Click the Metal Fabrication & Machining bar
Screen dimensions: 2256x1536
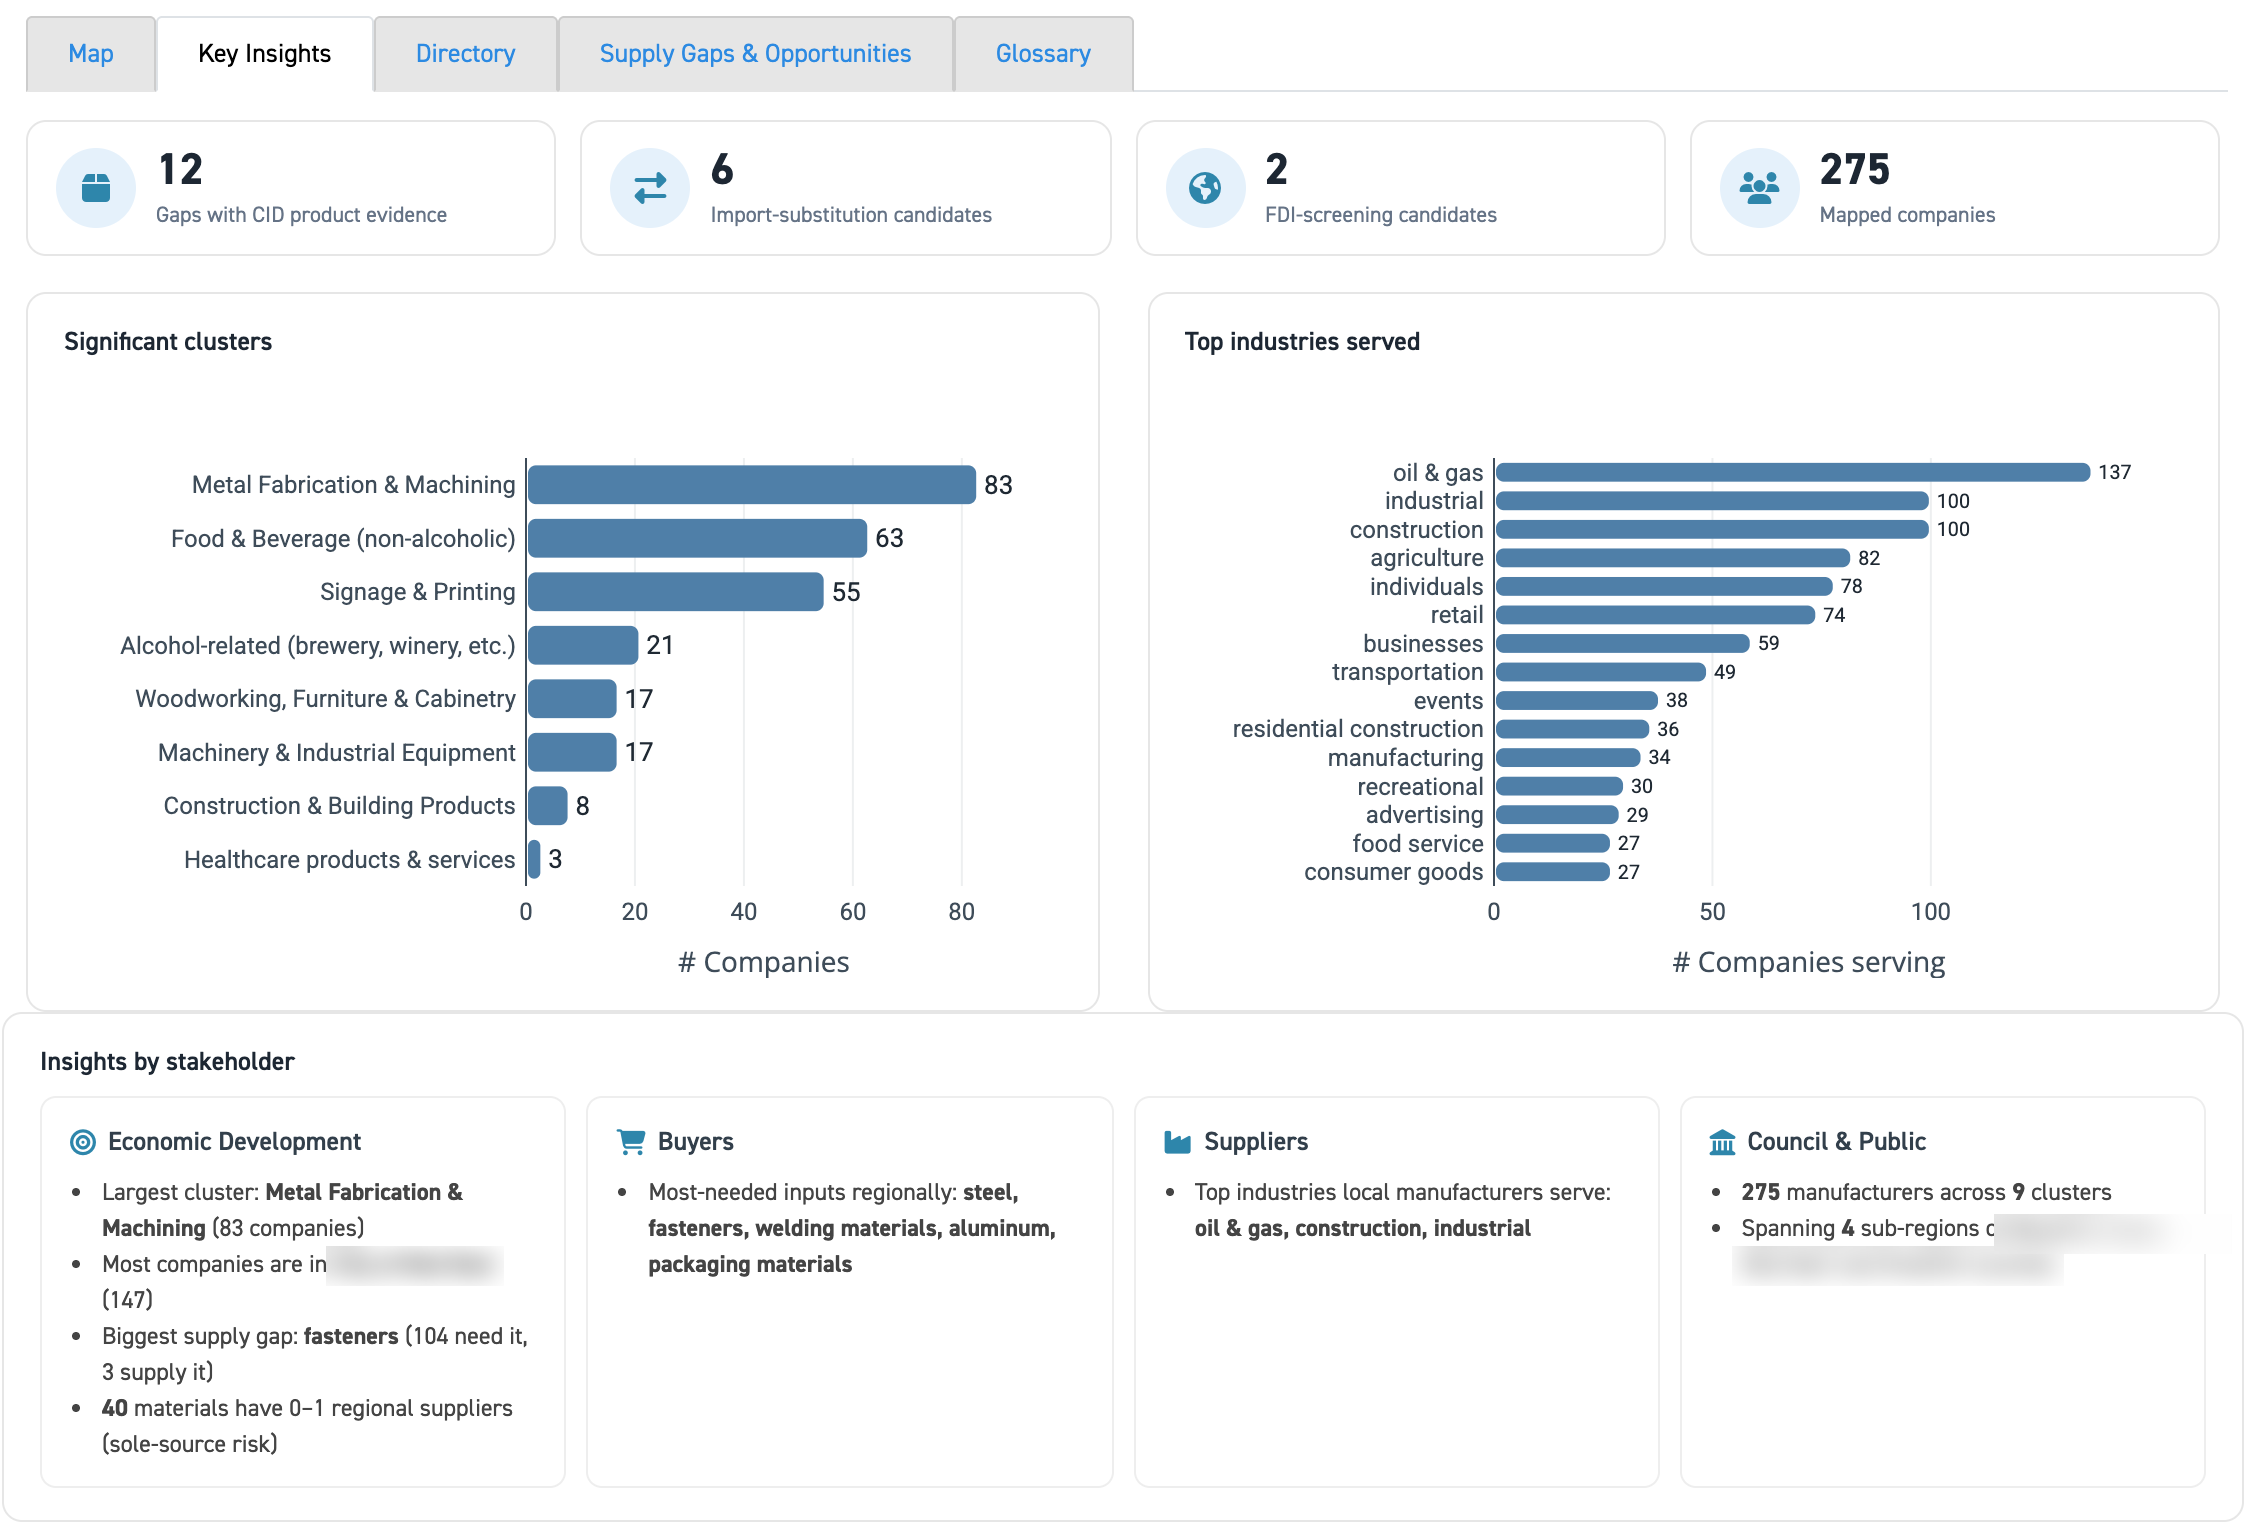coord(751,485)
